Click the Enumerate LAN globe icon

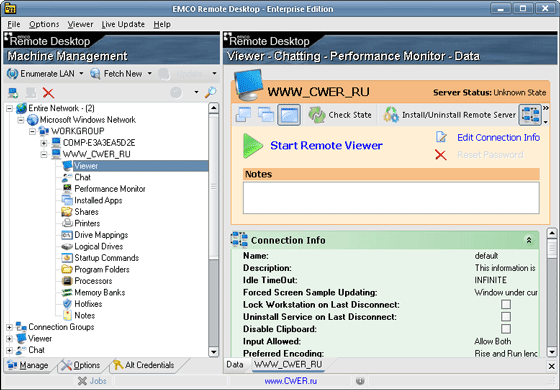click(x=12, y=74)
